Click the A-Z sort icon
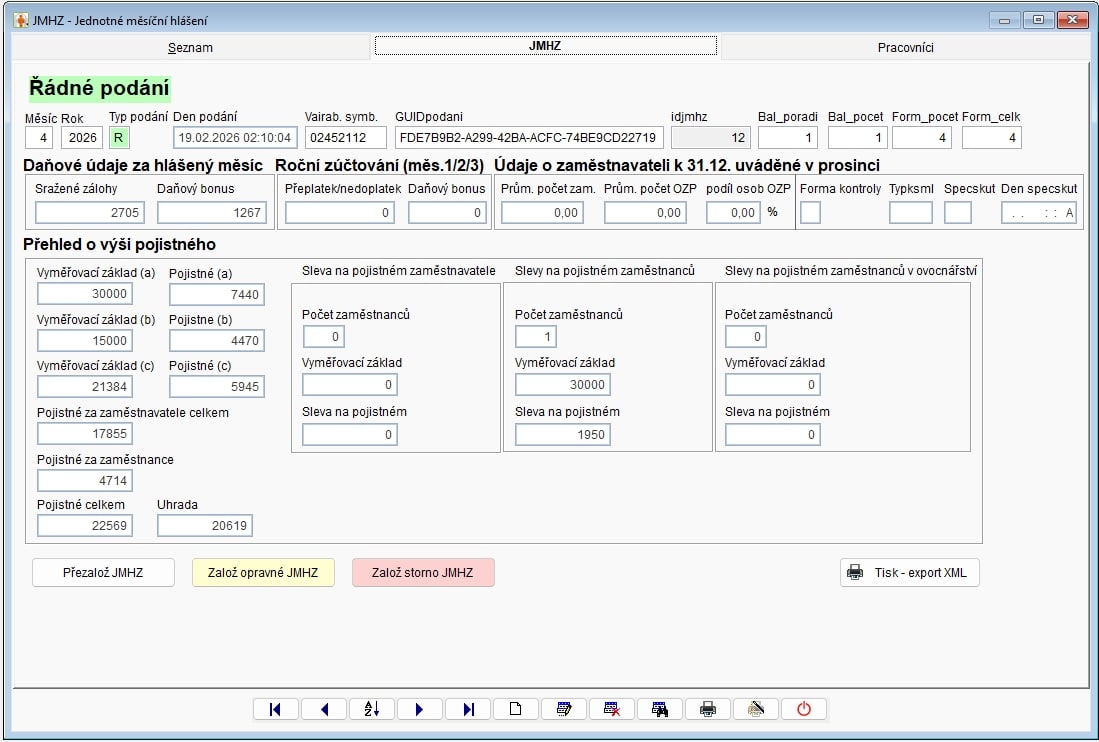Screen dimensions: 1099x742 pyautogui.click(x=372, y=709)
